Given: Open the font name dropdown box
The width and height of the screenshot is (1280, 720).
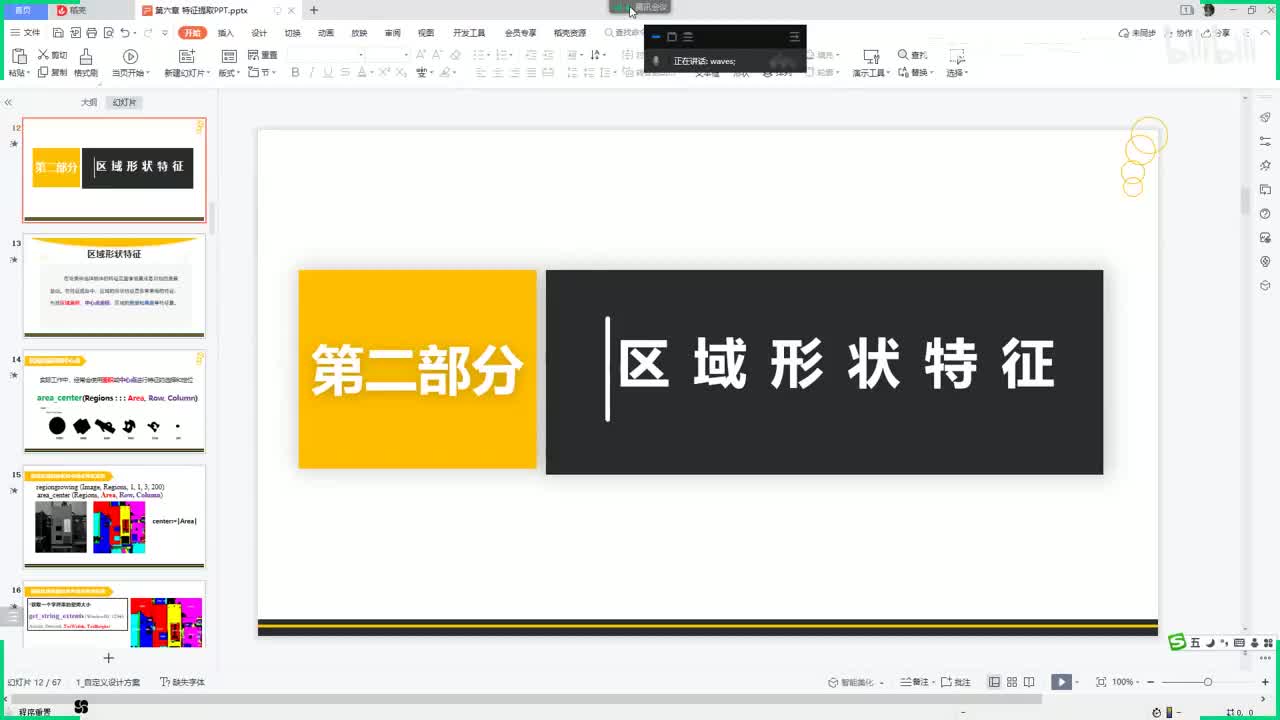Looking at the screenshot, I should [x=324, y=55].
